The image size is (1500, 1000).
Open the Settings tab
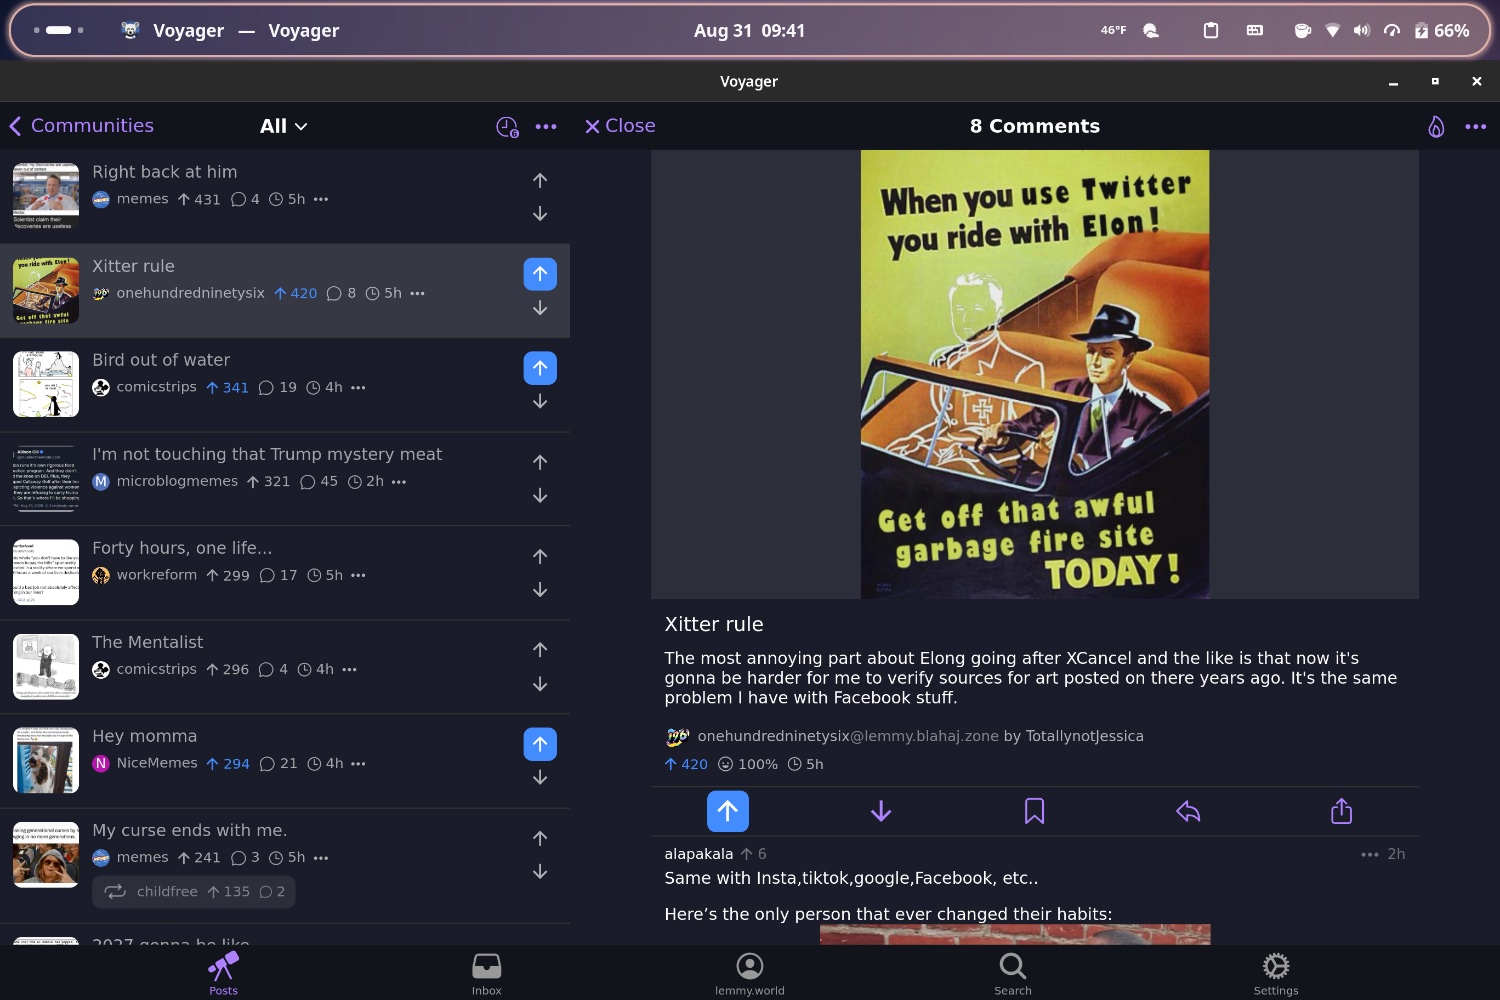tap(1276, 973)
